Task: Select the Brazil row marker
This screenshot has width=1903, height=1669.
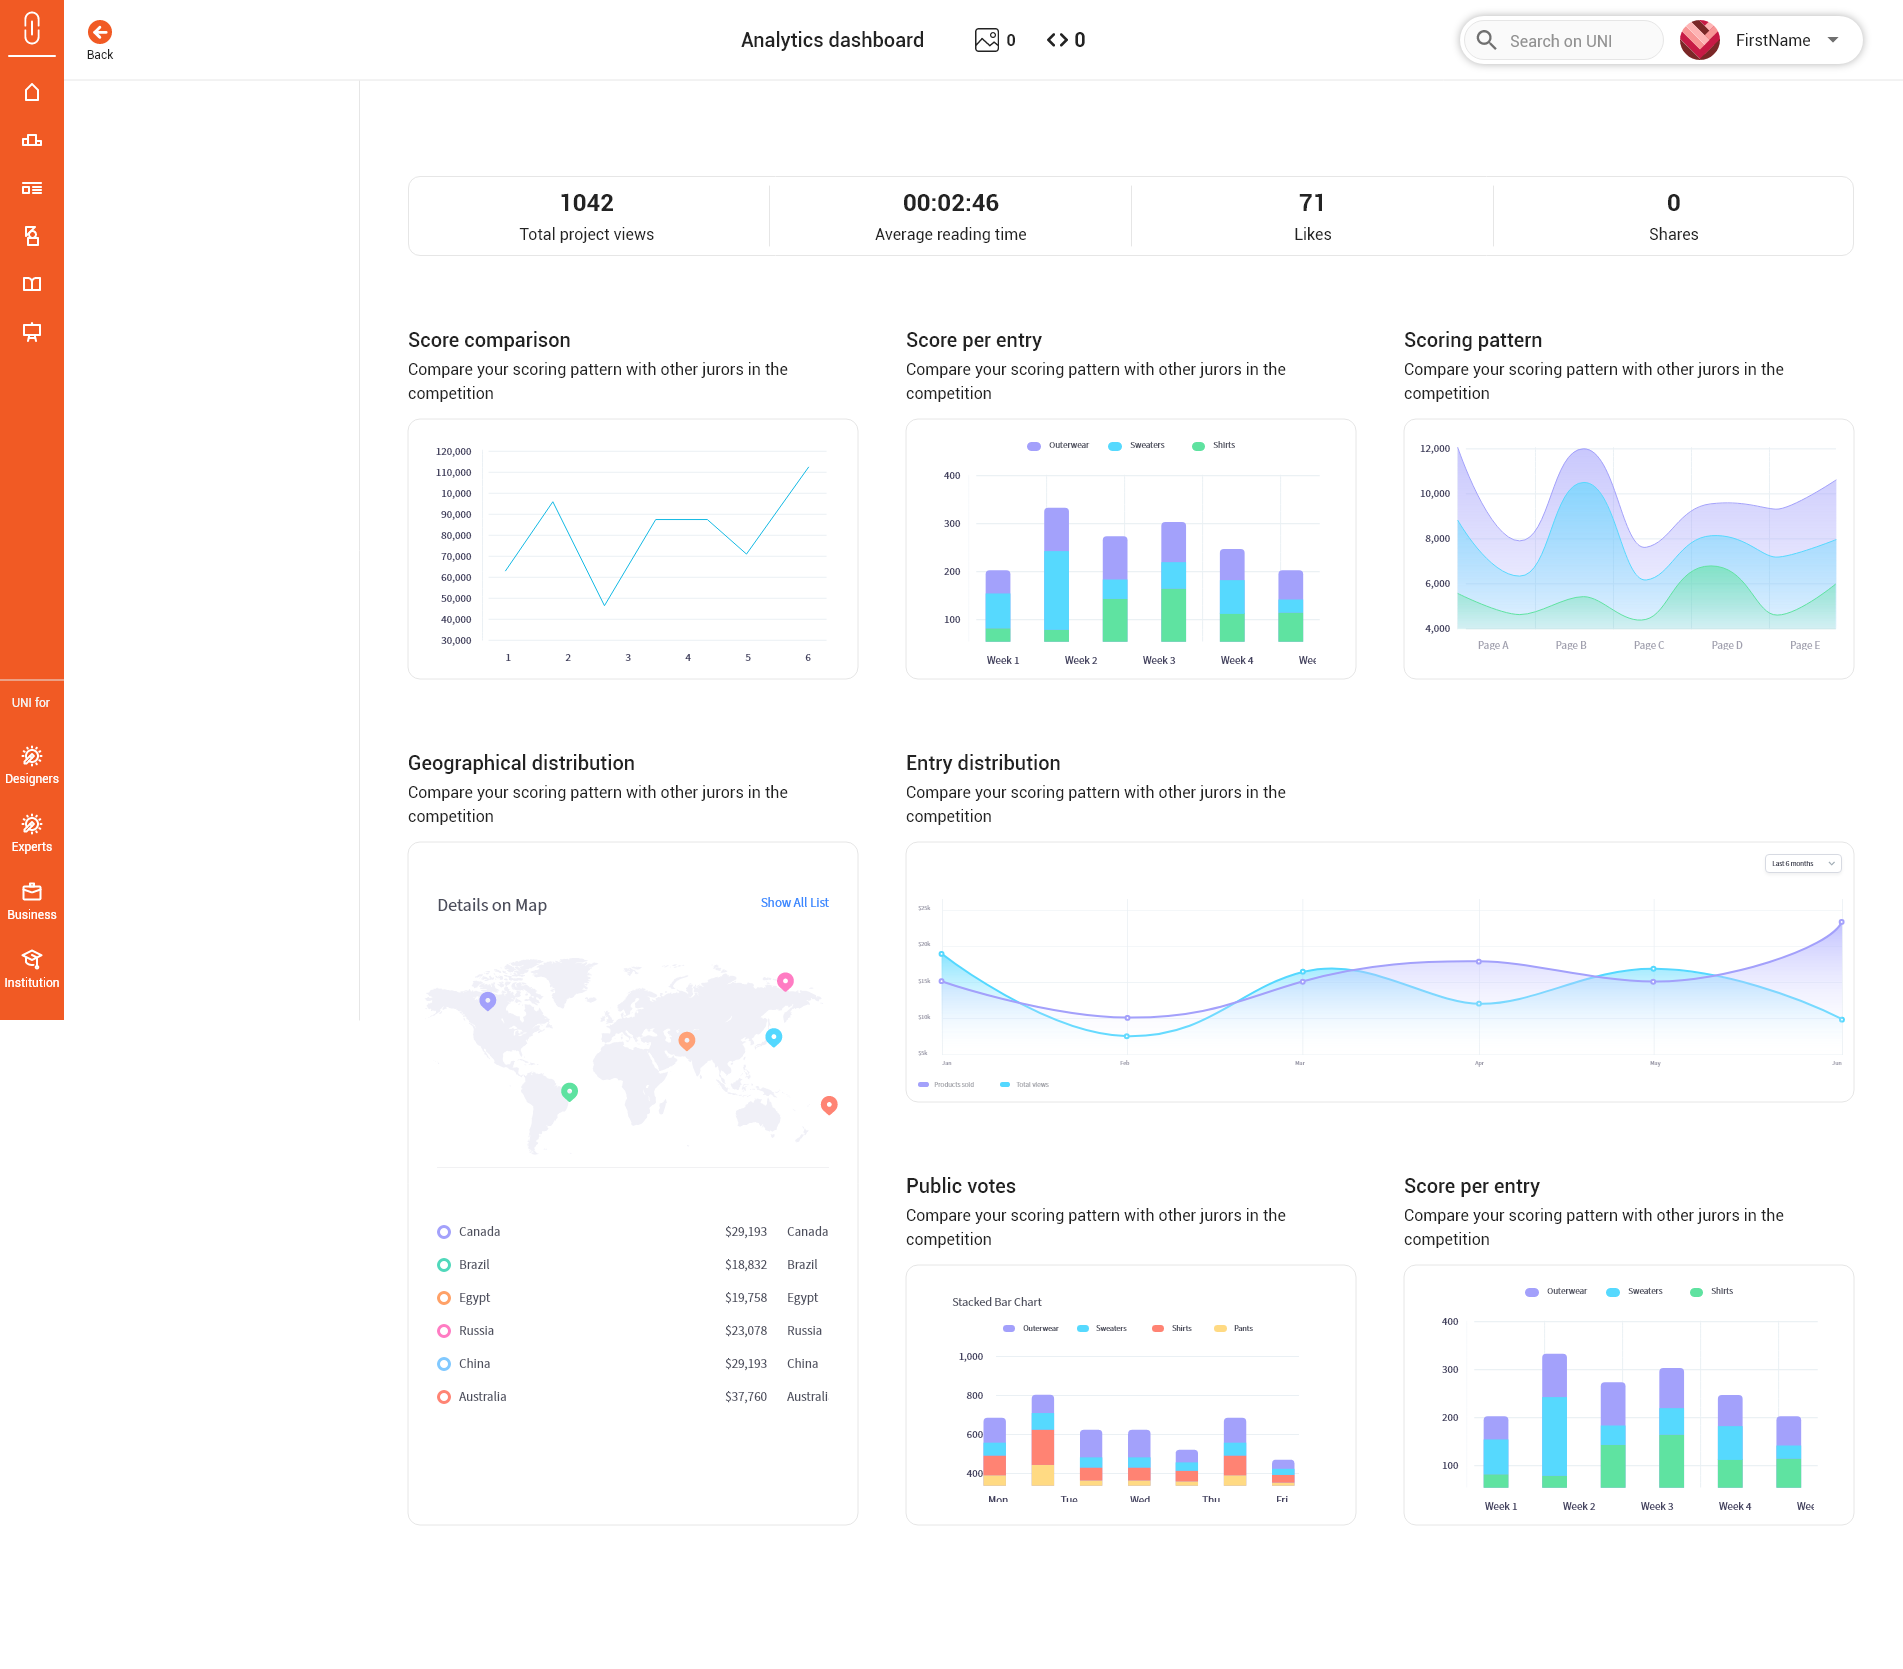Action: [x=444, y=1264]
